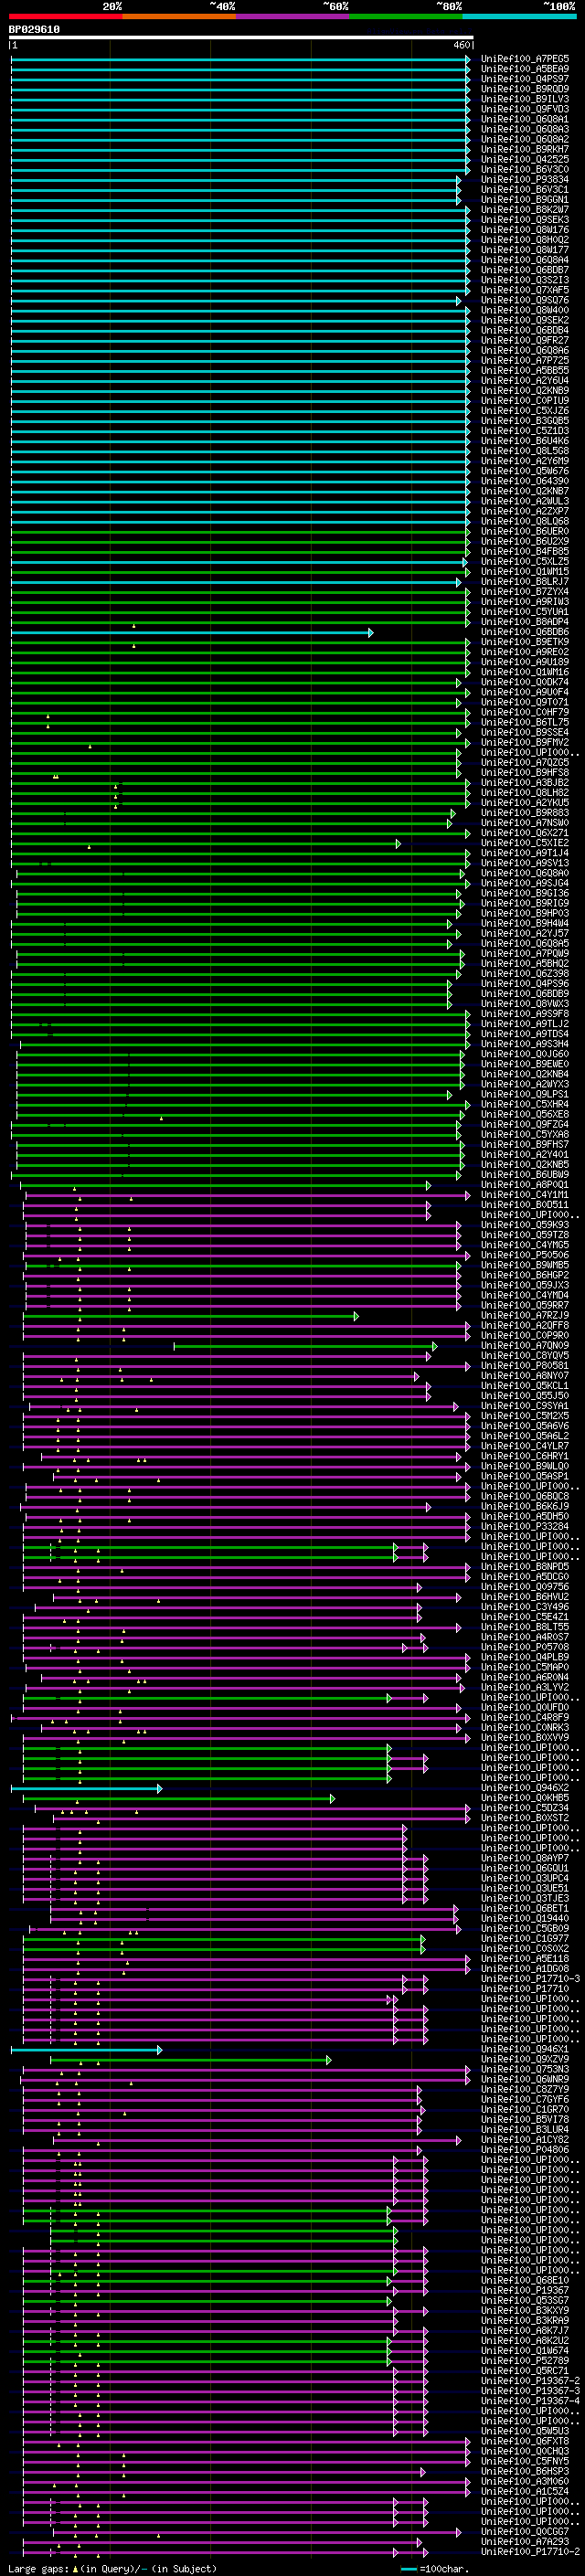Viewport: 585px width, 2576px height.
Task: Select UniRef100_B0D511 label
Action: 525,1205
